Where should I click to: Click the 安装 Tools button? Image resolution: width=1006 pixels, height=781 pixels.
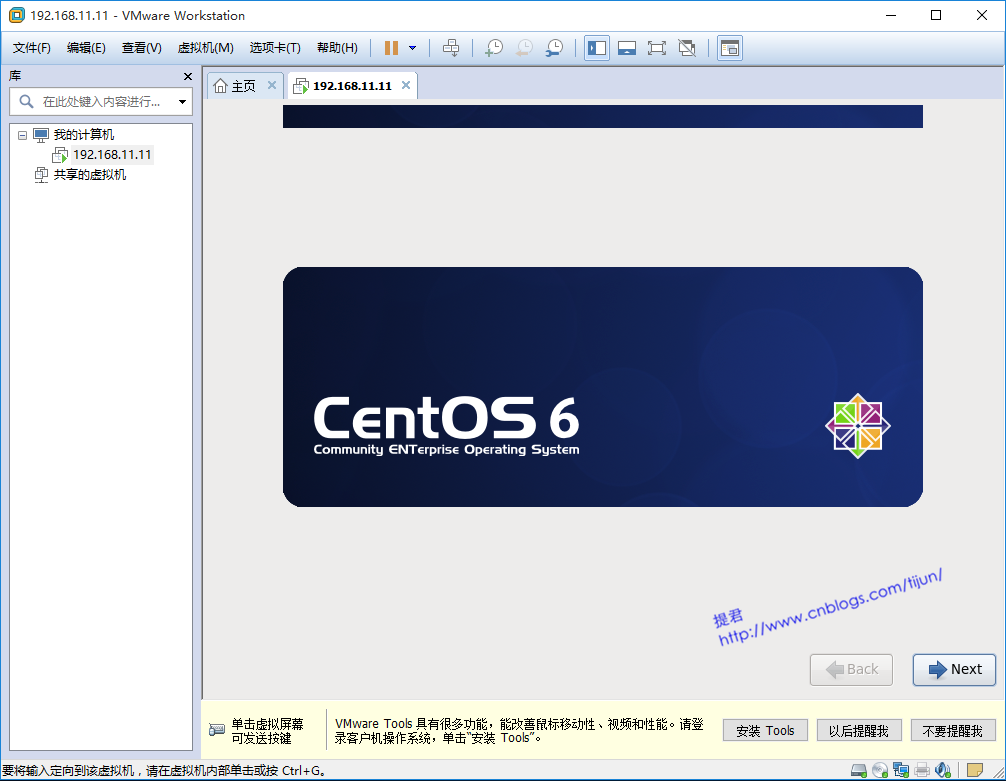click(x=765, y=730)
